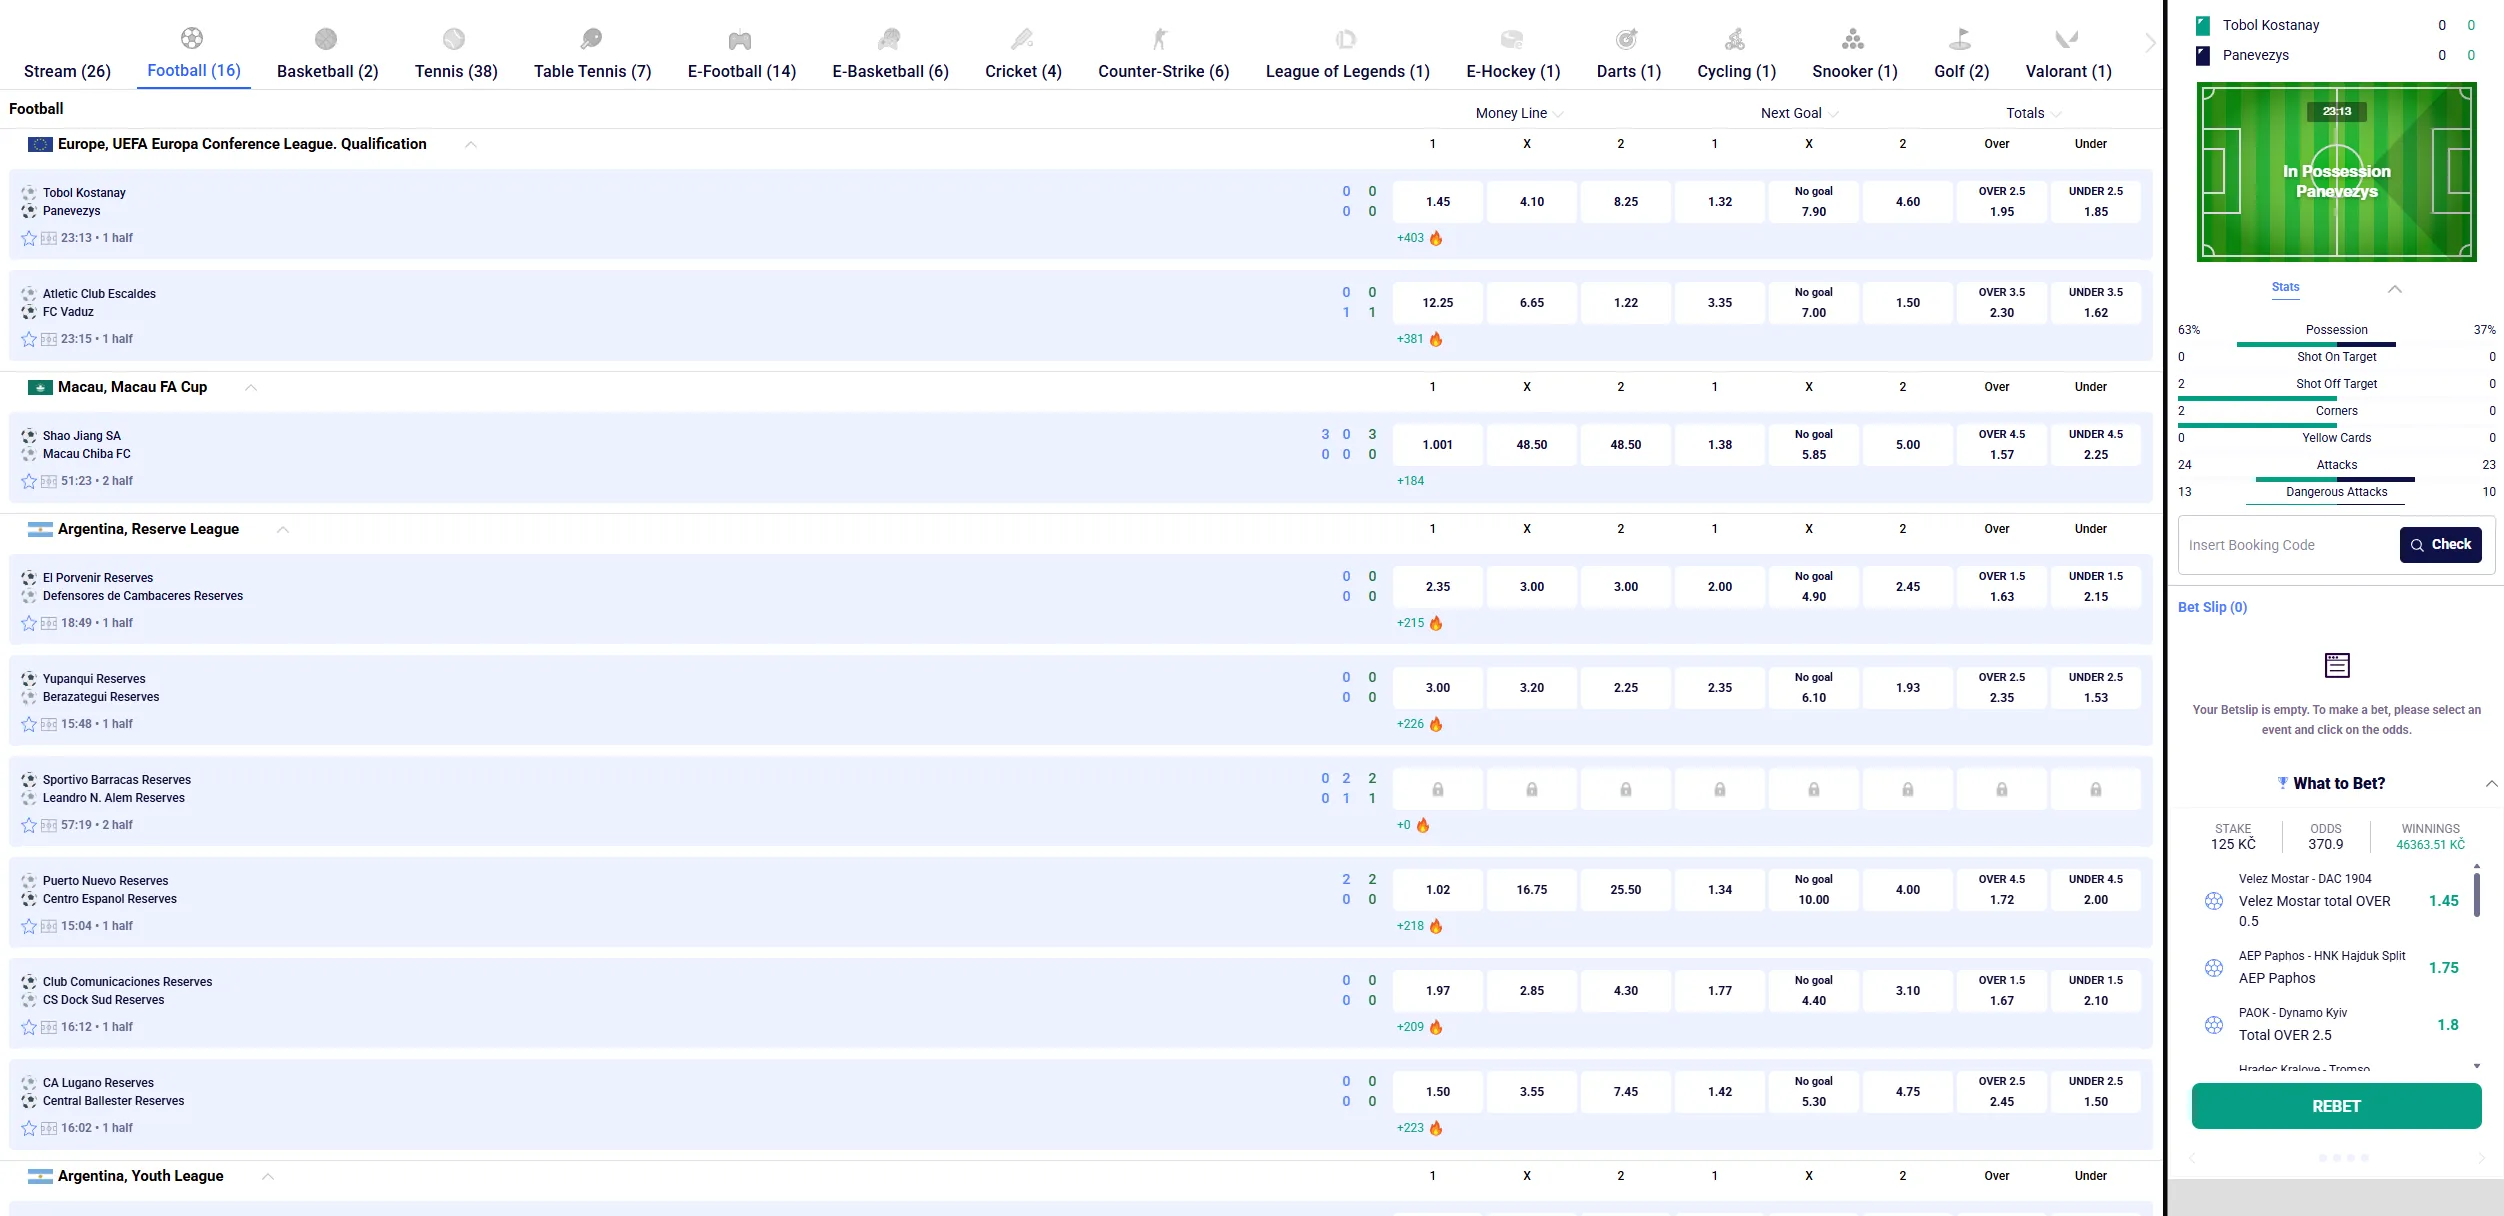Click the Golf flag icon
The image size is (2504, 1216).
coord(1960,39)
